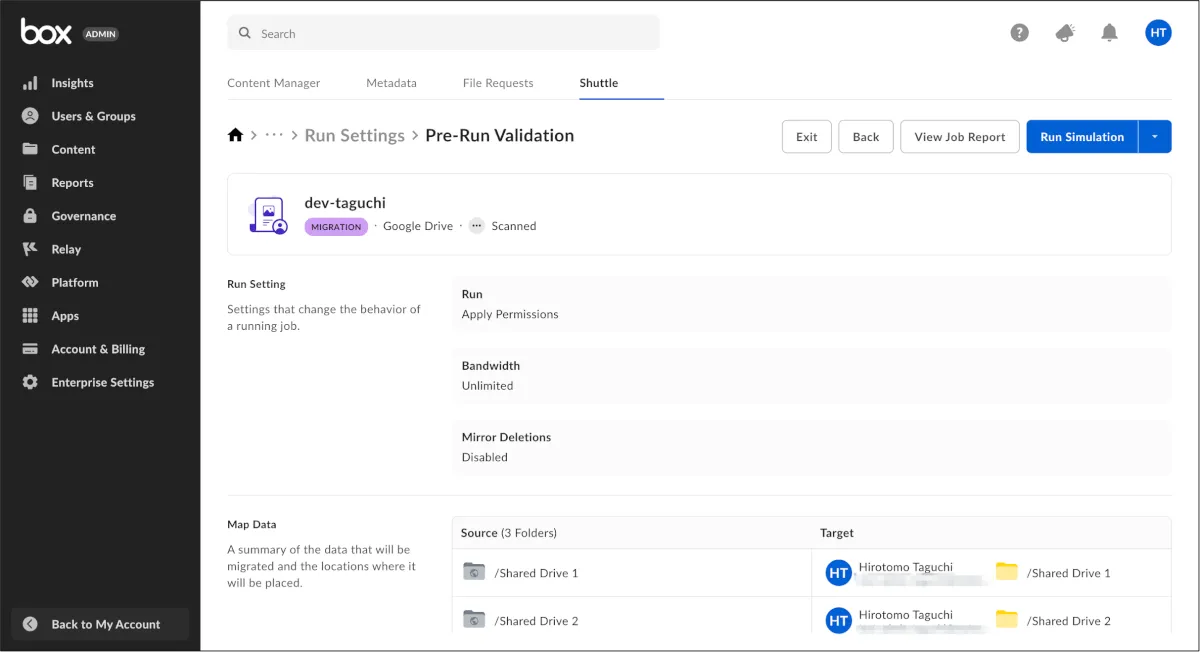Open the notifications bell

(x=1109, y=33)
